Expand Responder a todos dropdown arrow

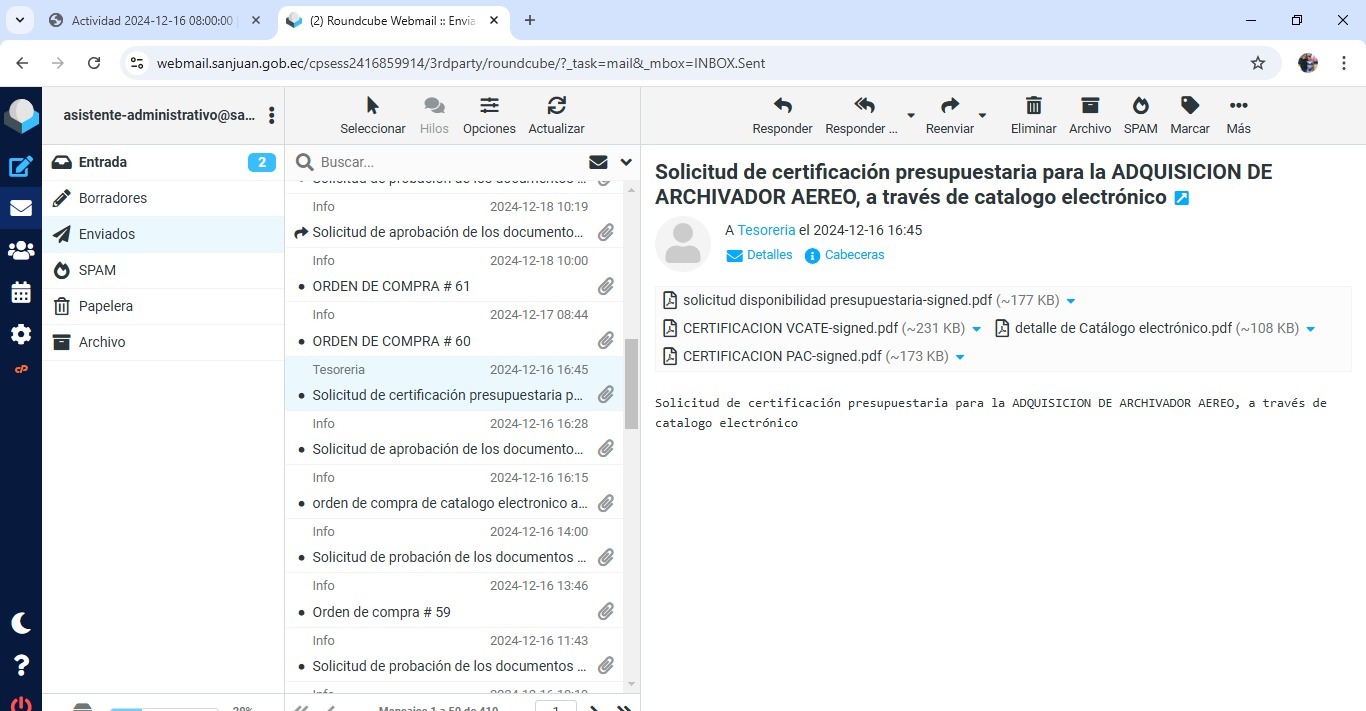910,115
